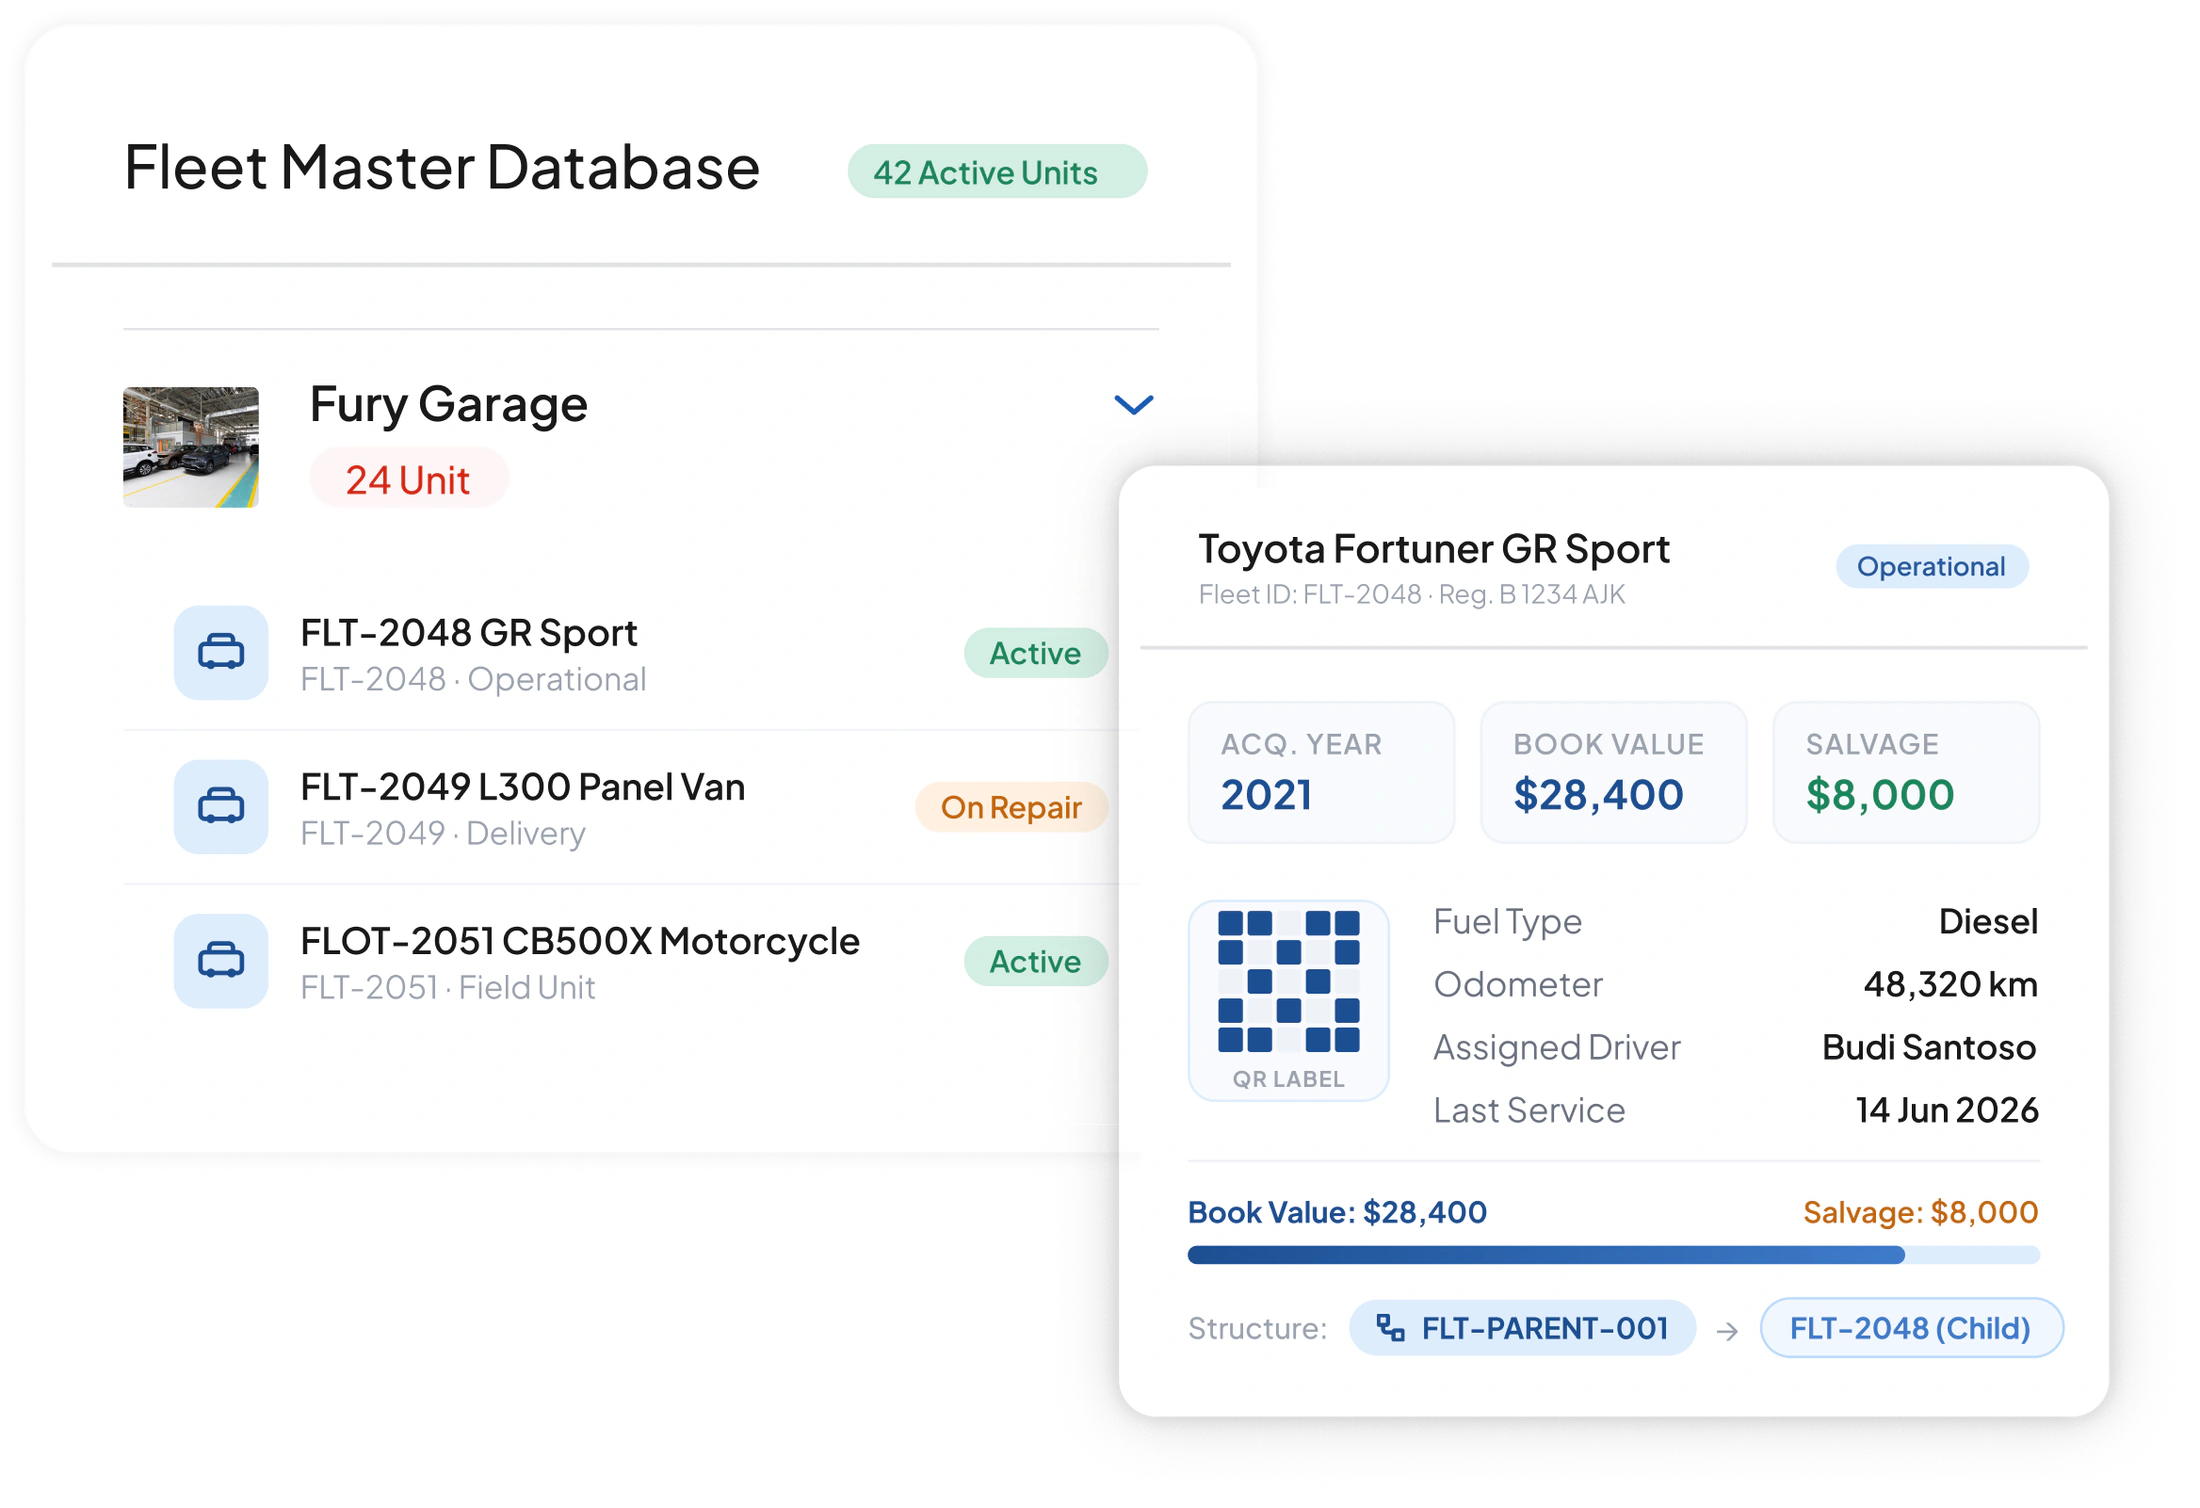Screen dimensions: 2200x1508
Task: Click the 14 Jun 2026 last service date
Action: click(1947, 1110)
